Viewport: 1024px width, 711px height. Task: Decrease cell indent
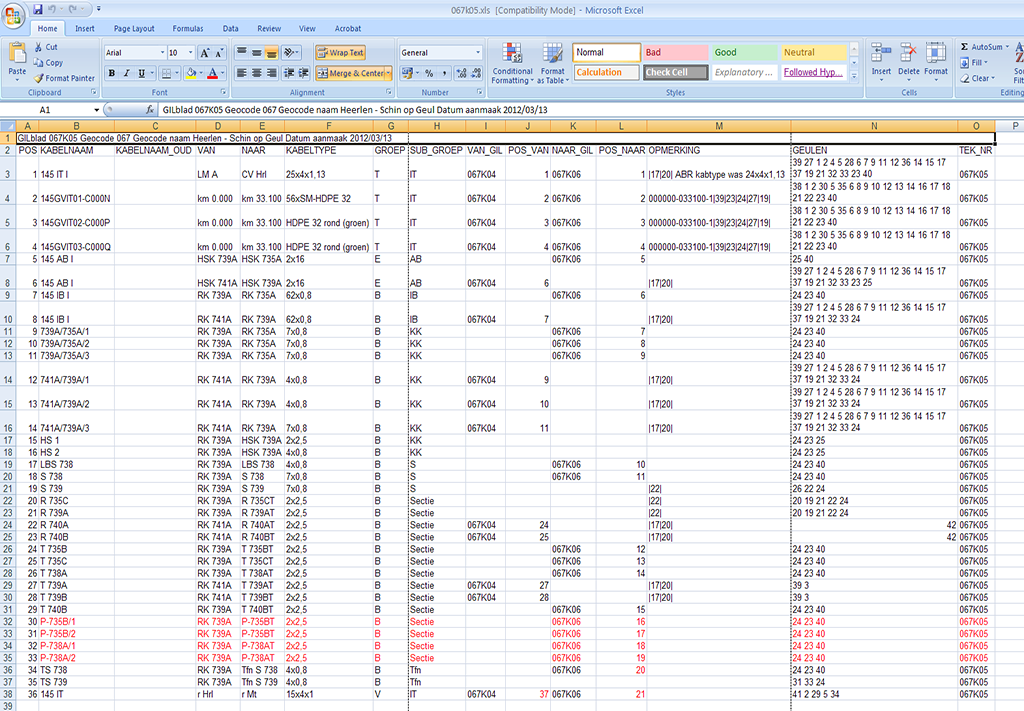pyautogui.click(x=288, y=73)
